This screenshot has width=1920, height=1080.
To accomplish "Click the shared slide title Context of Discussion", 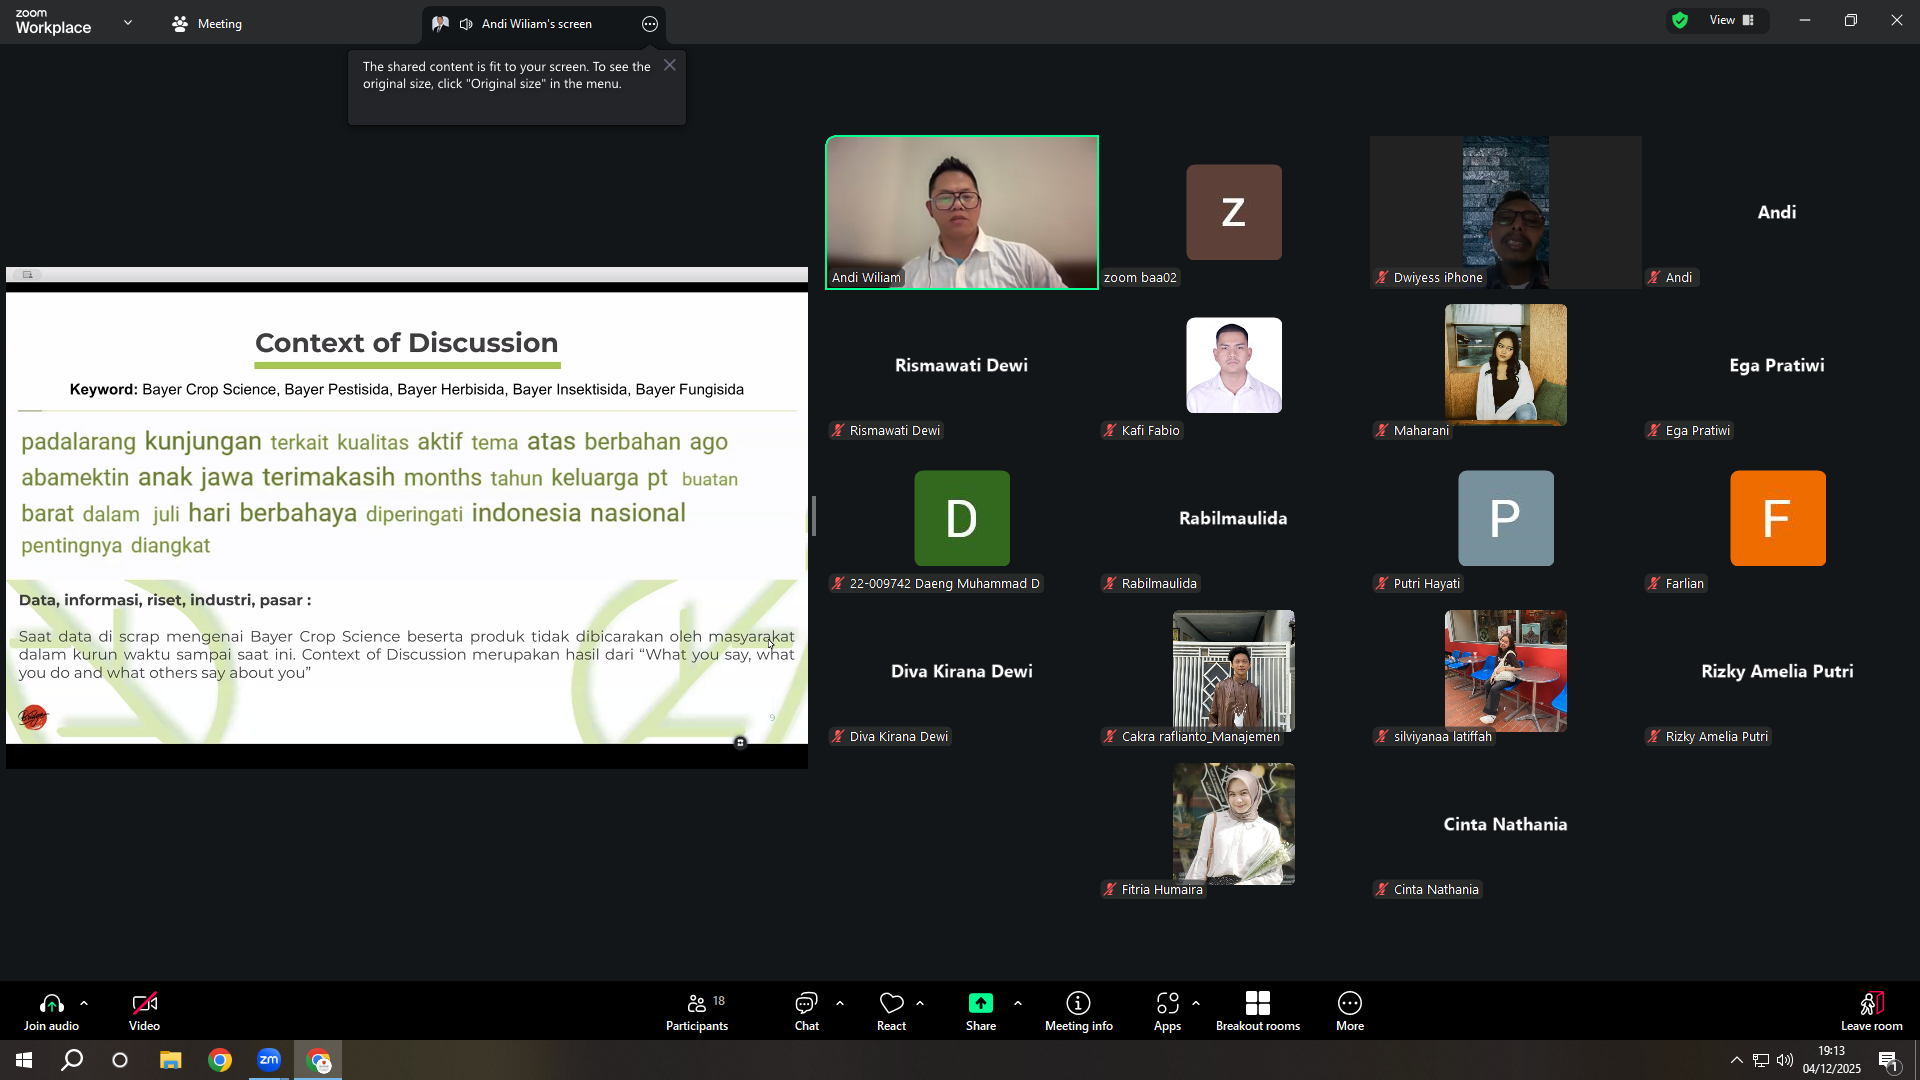I will 406,343.
